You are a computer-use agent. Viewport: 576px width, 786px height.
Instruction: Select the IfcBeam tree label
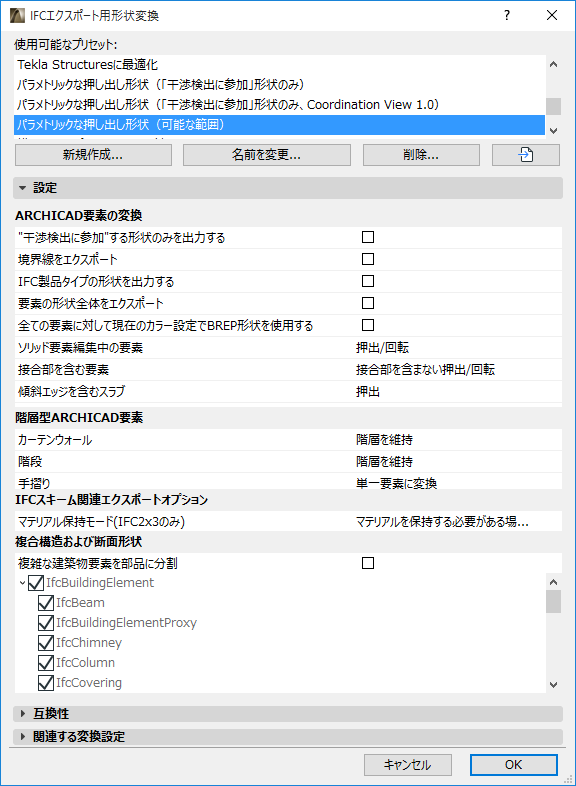[x=80, y=603]
